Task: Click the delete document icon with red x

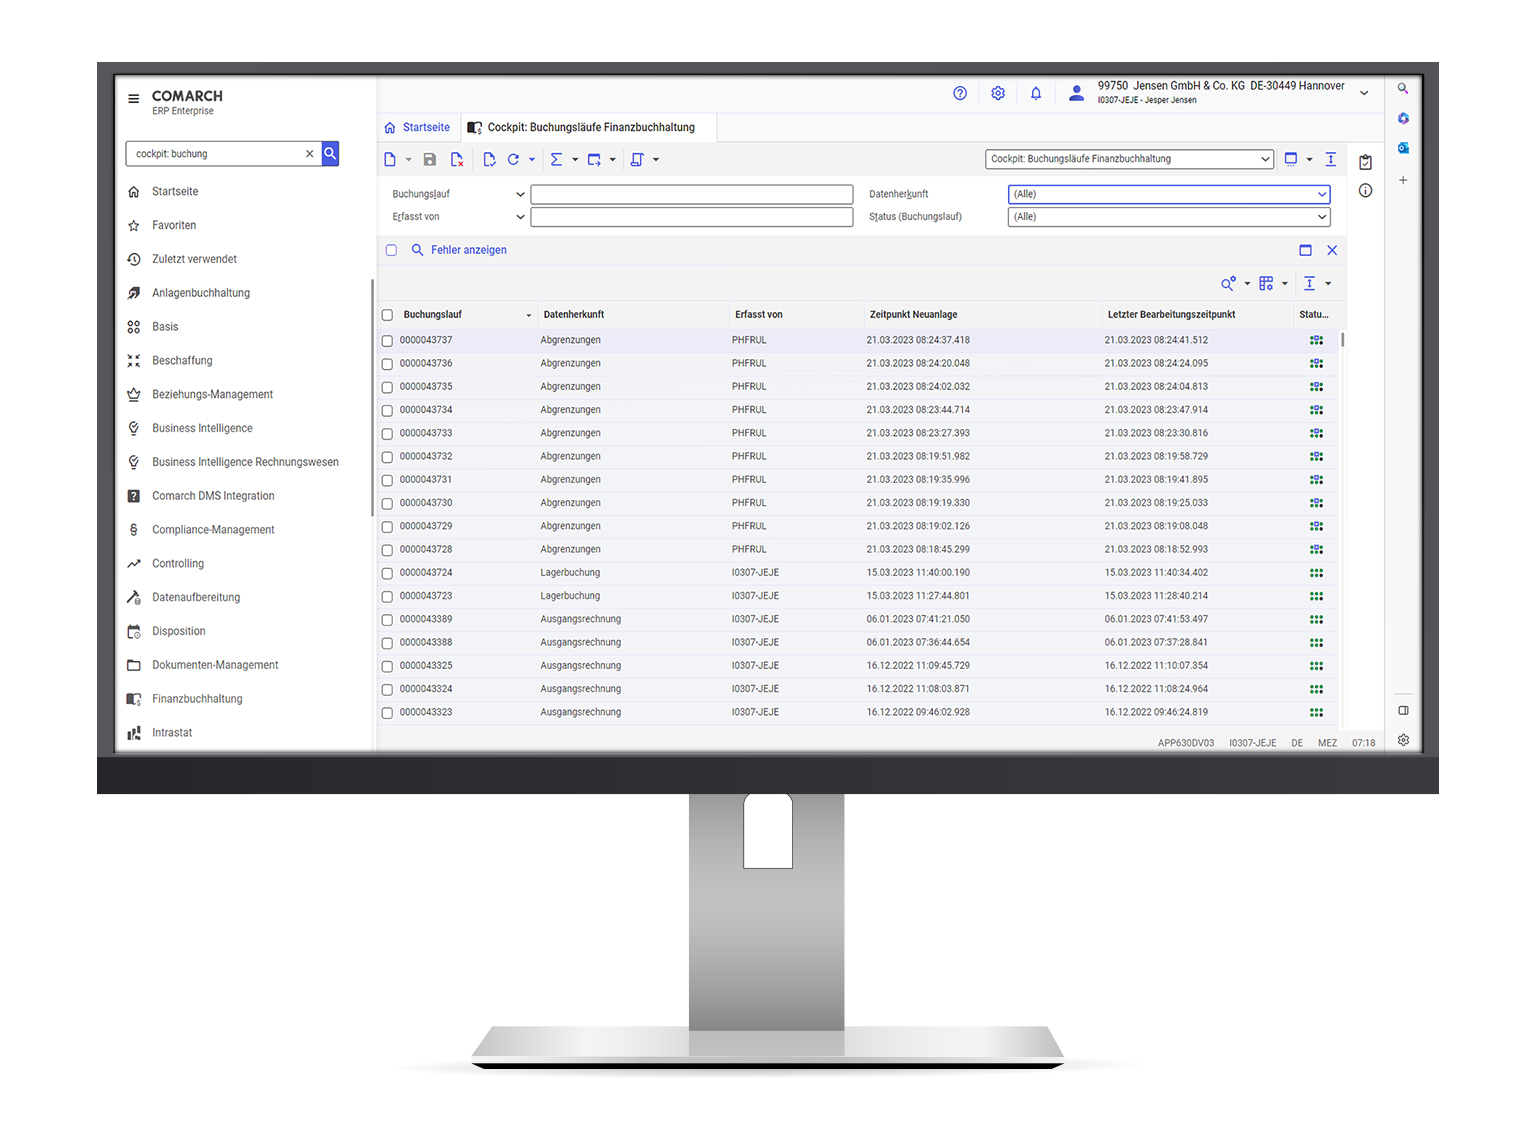Action: point(457,160)
